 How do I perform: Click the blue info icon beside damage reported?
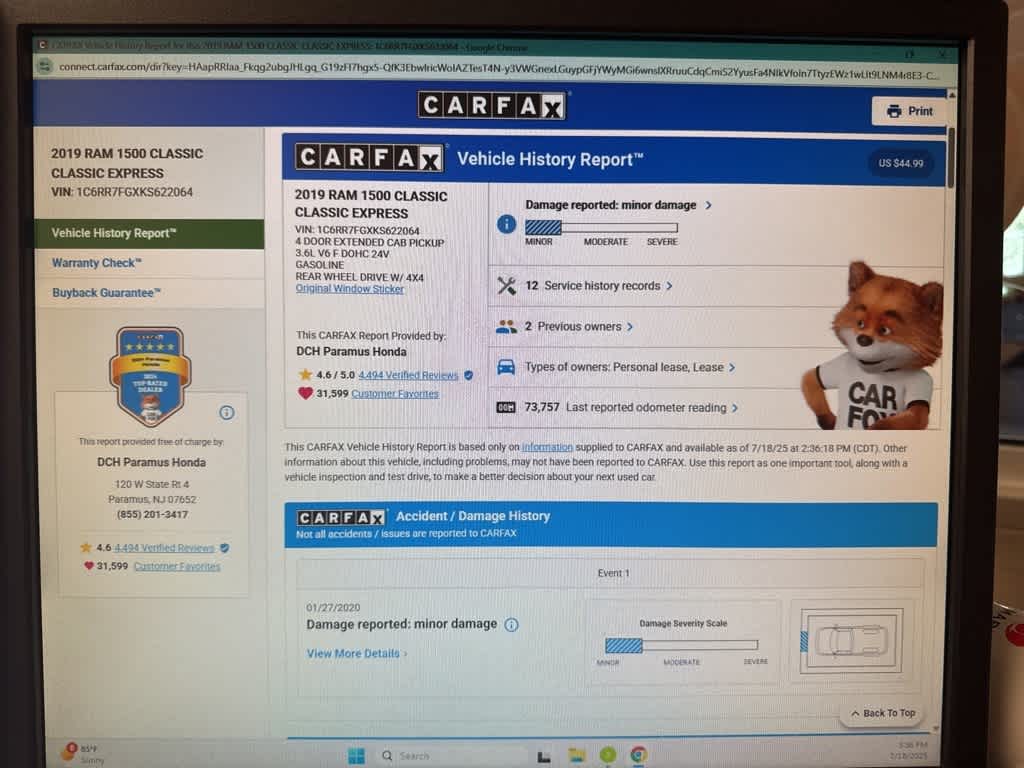(506, 224)
